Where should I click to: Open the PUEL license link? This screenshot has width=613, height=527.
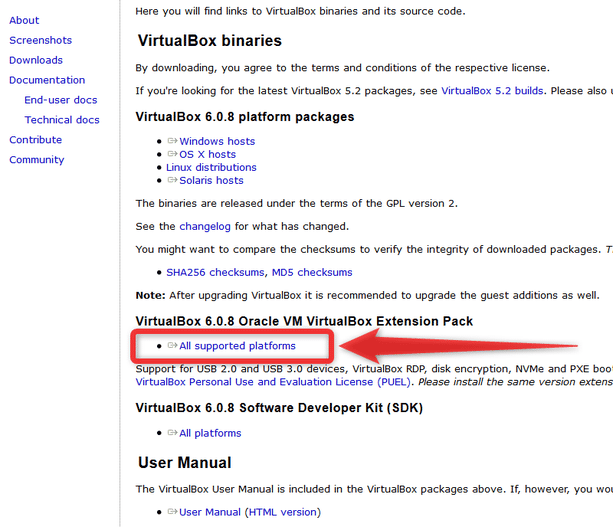coord(273,382)
